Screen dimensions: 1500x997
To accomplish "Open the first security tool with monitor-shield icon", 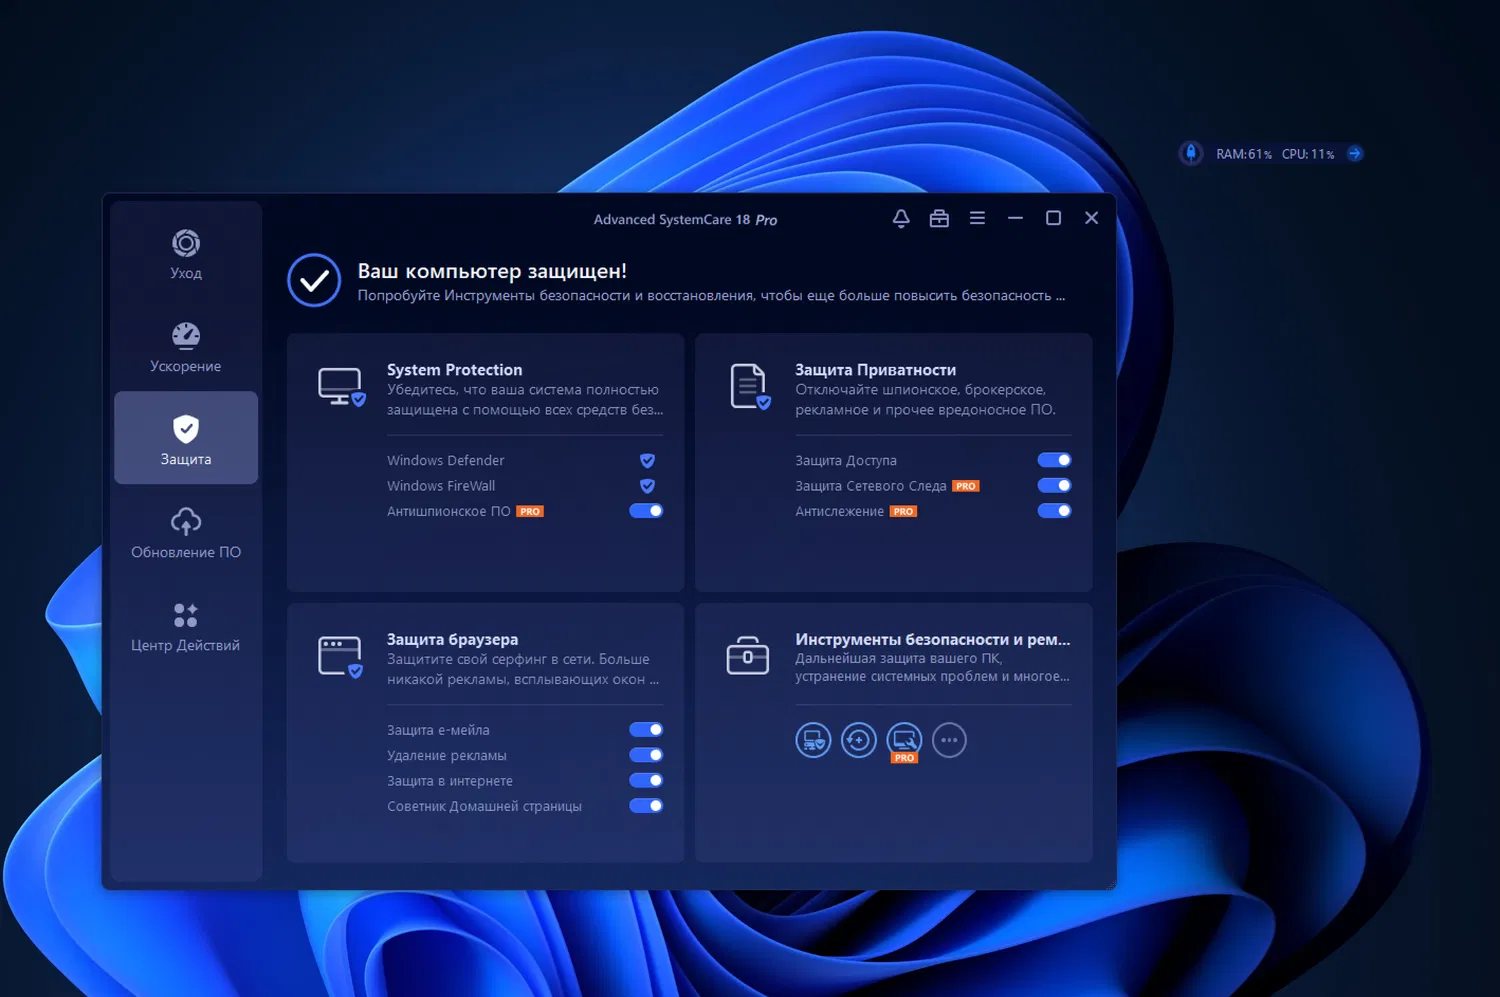I will point(813,740).
